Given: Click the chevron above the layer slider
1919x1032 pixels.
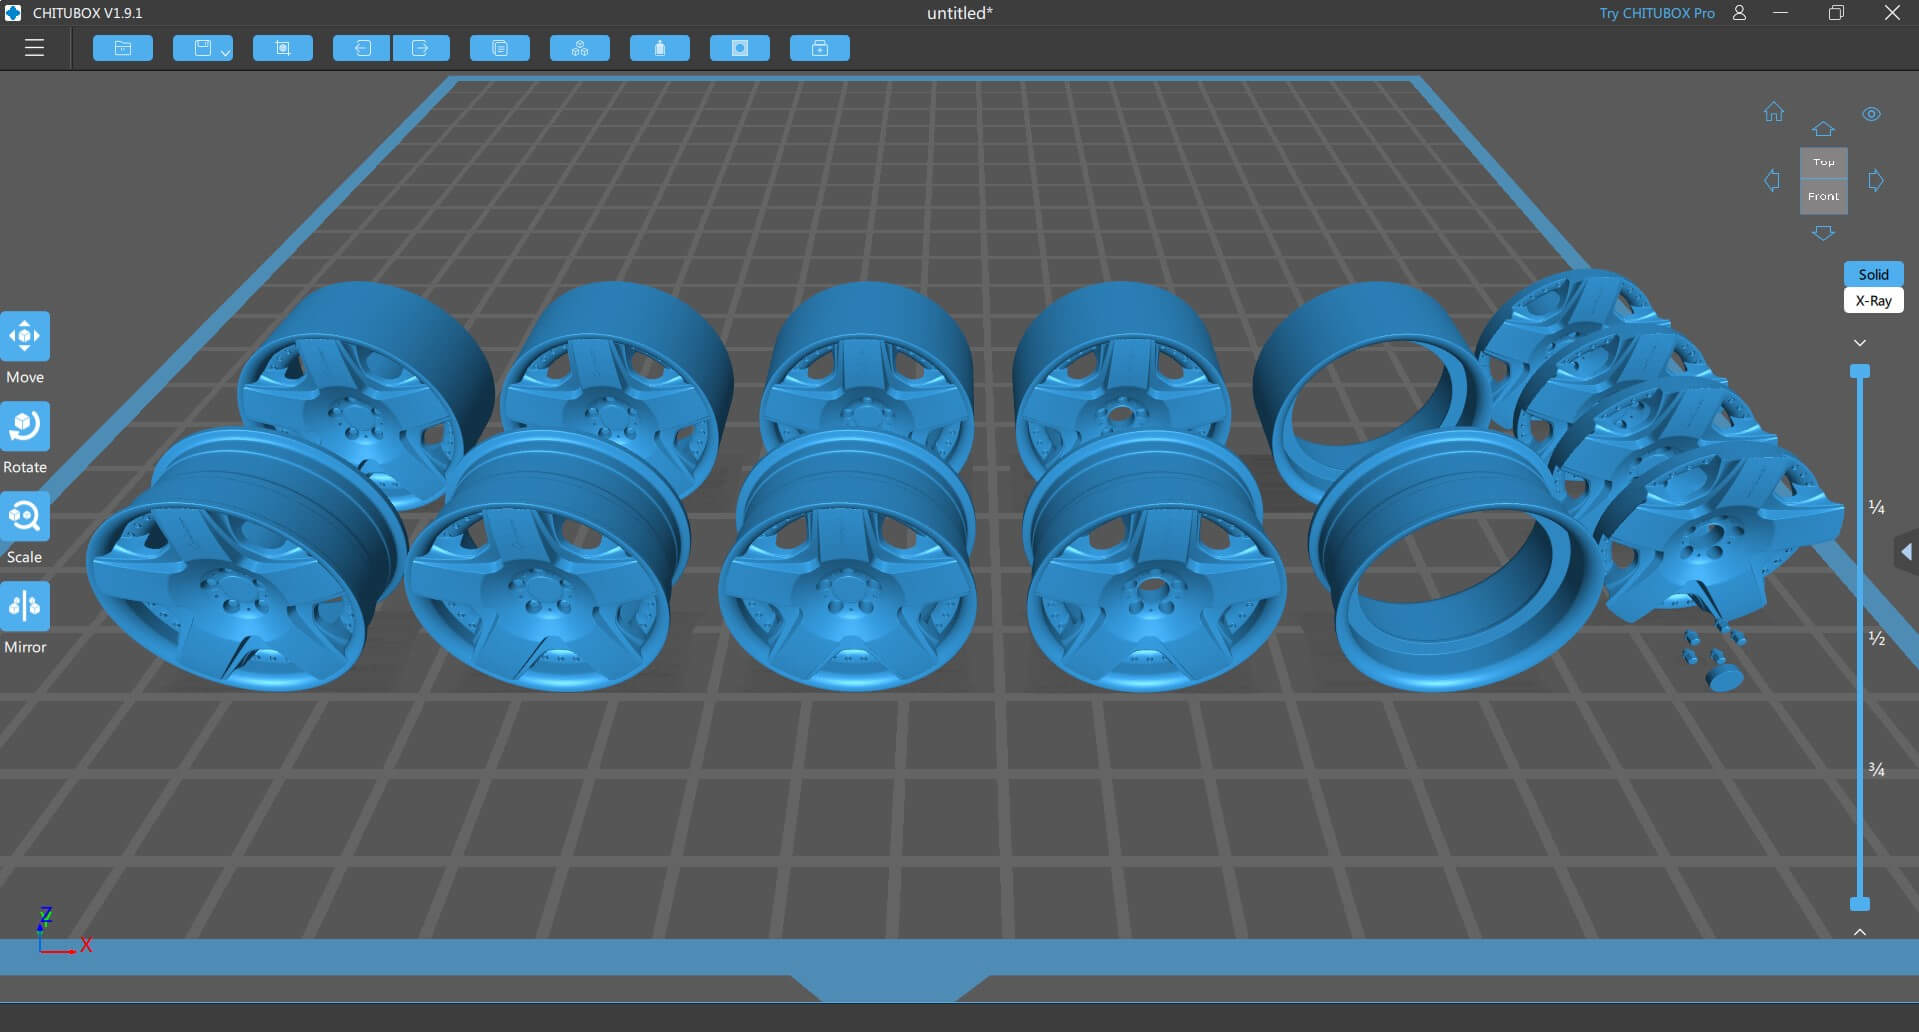Looking at the screenshot, I should pyautogui.click(x=1859, y=343).
